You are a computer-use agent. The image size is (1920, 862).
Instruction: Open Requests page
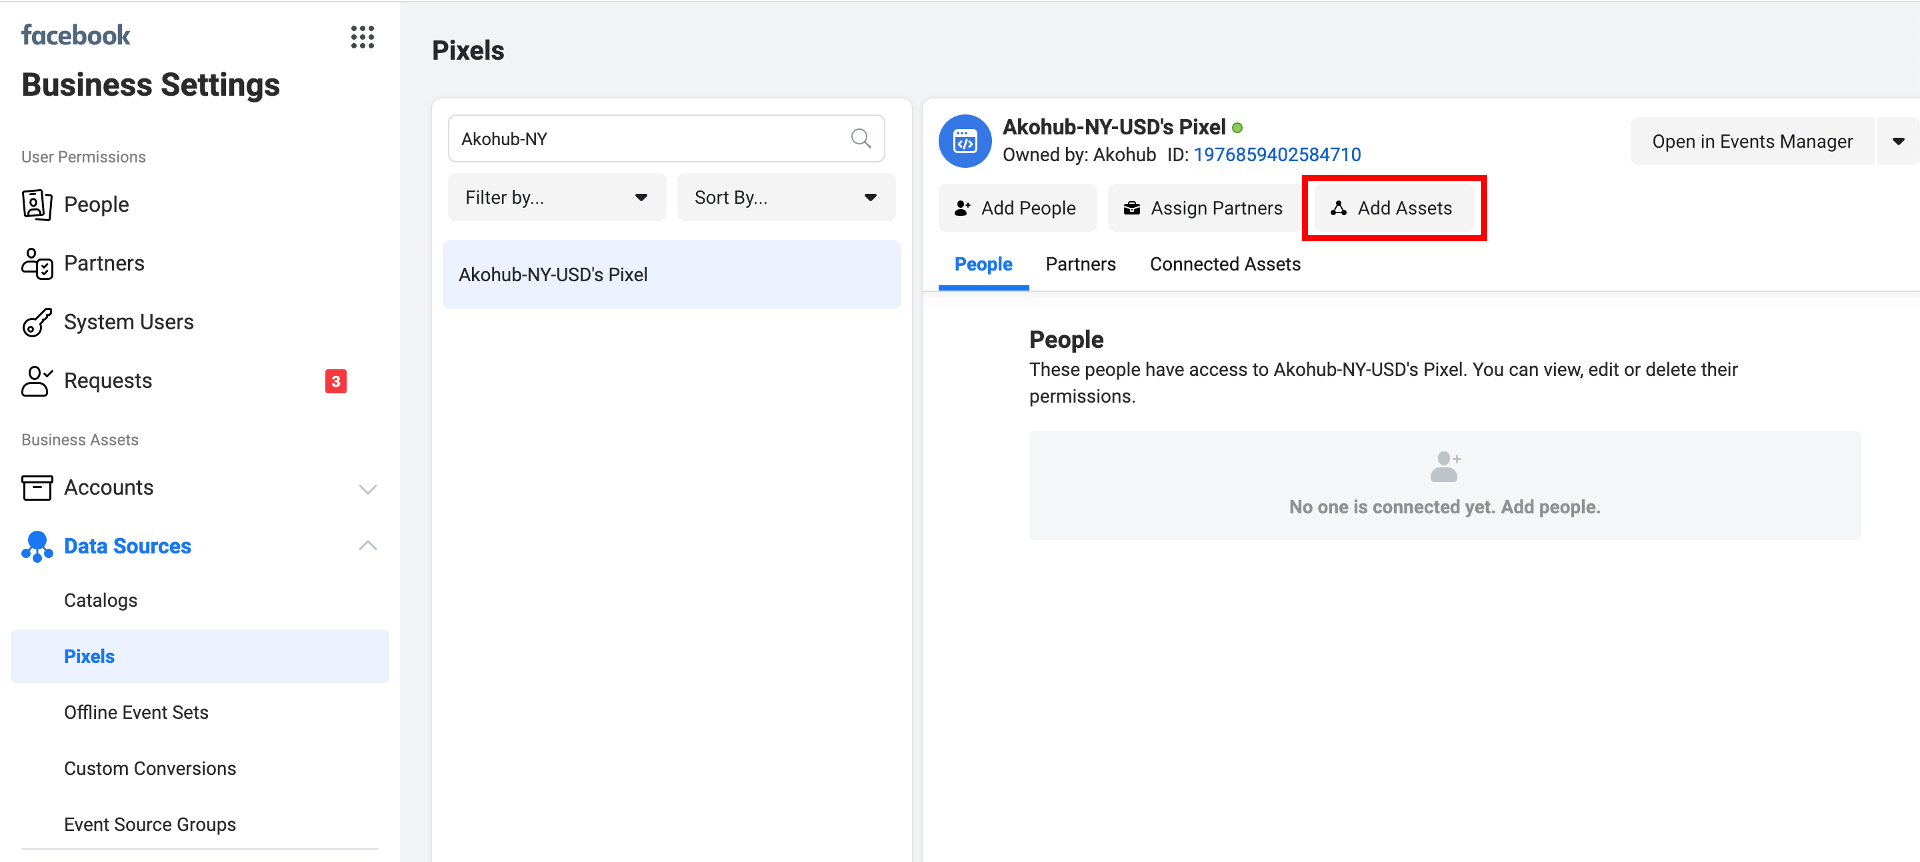coord(108,381)
